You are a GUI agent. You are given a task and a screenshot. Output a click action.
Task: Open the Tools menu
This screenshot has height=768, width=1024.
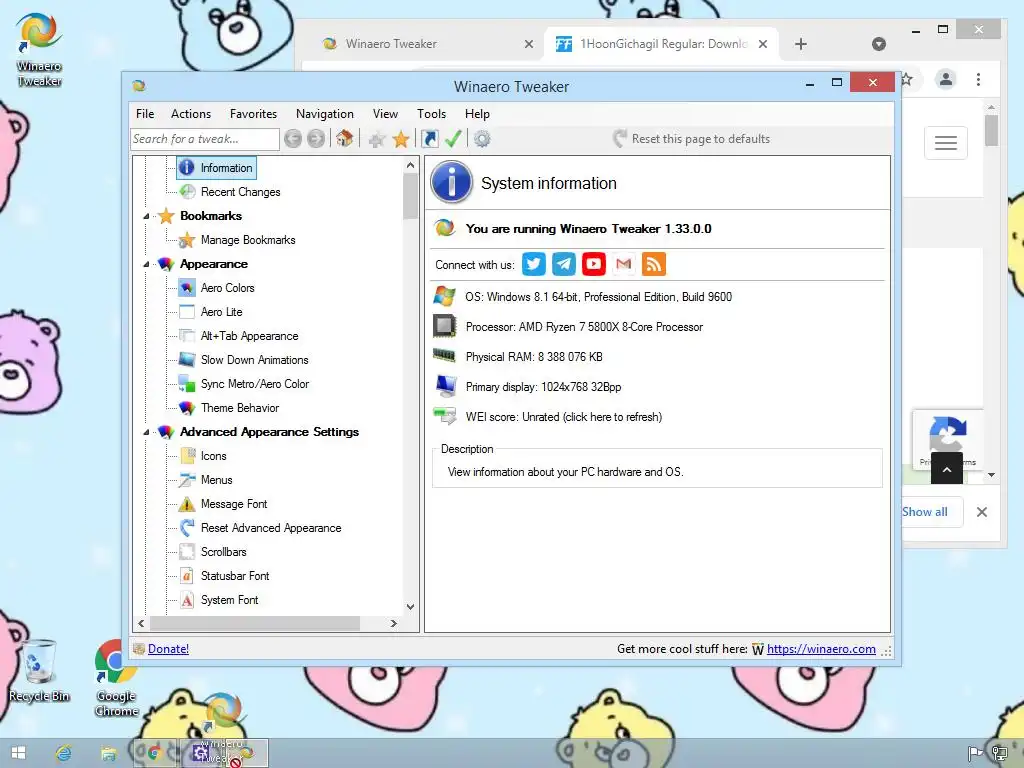click(431, 114)
